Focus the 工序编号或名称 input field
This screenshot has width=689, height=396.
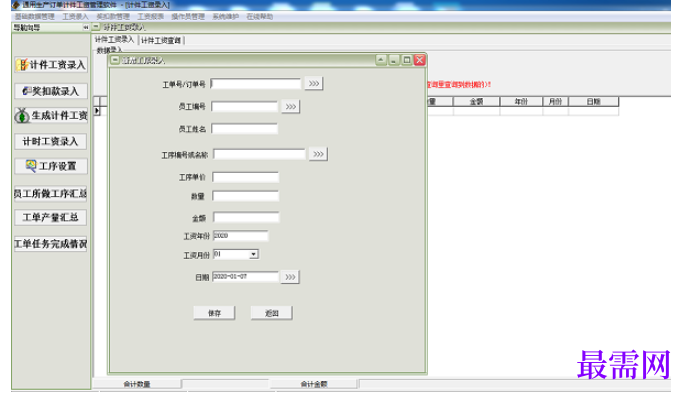pyautogui.click(x=259, y=154)
